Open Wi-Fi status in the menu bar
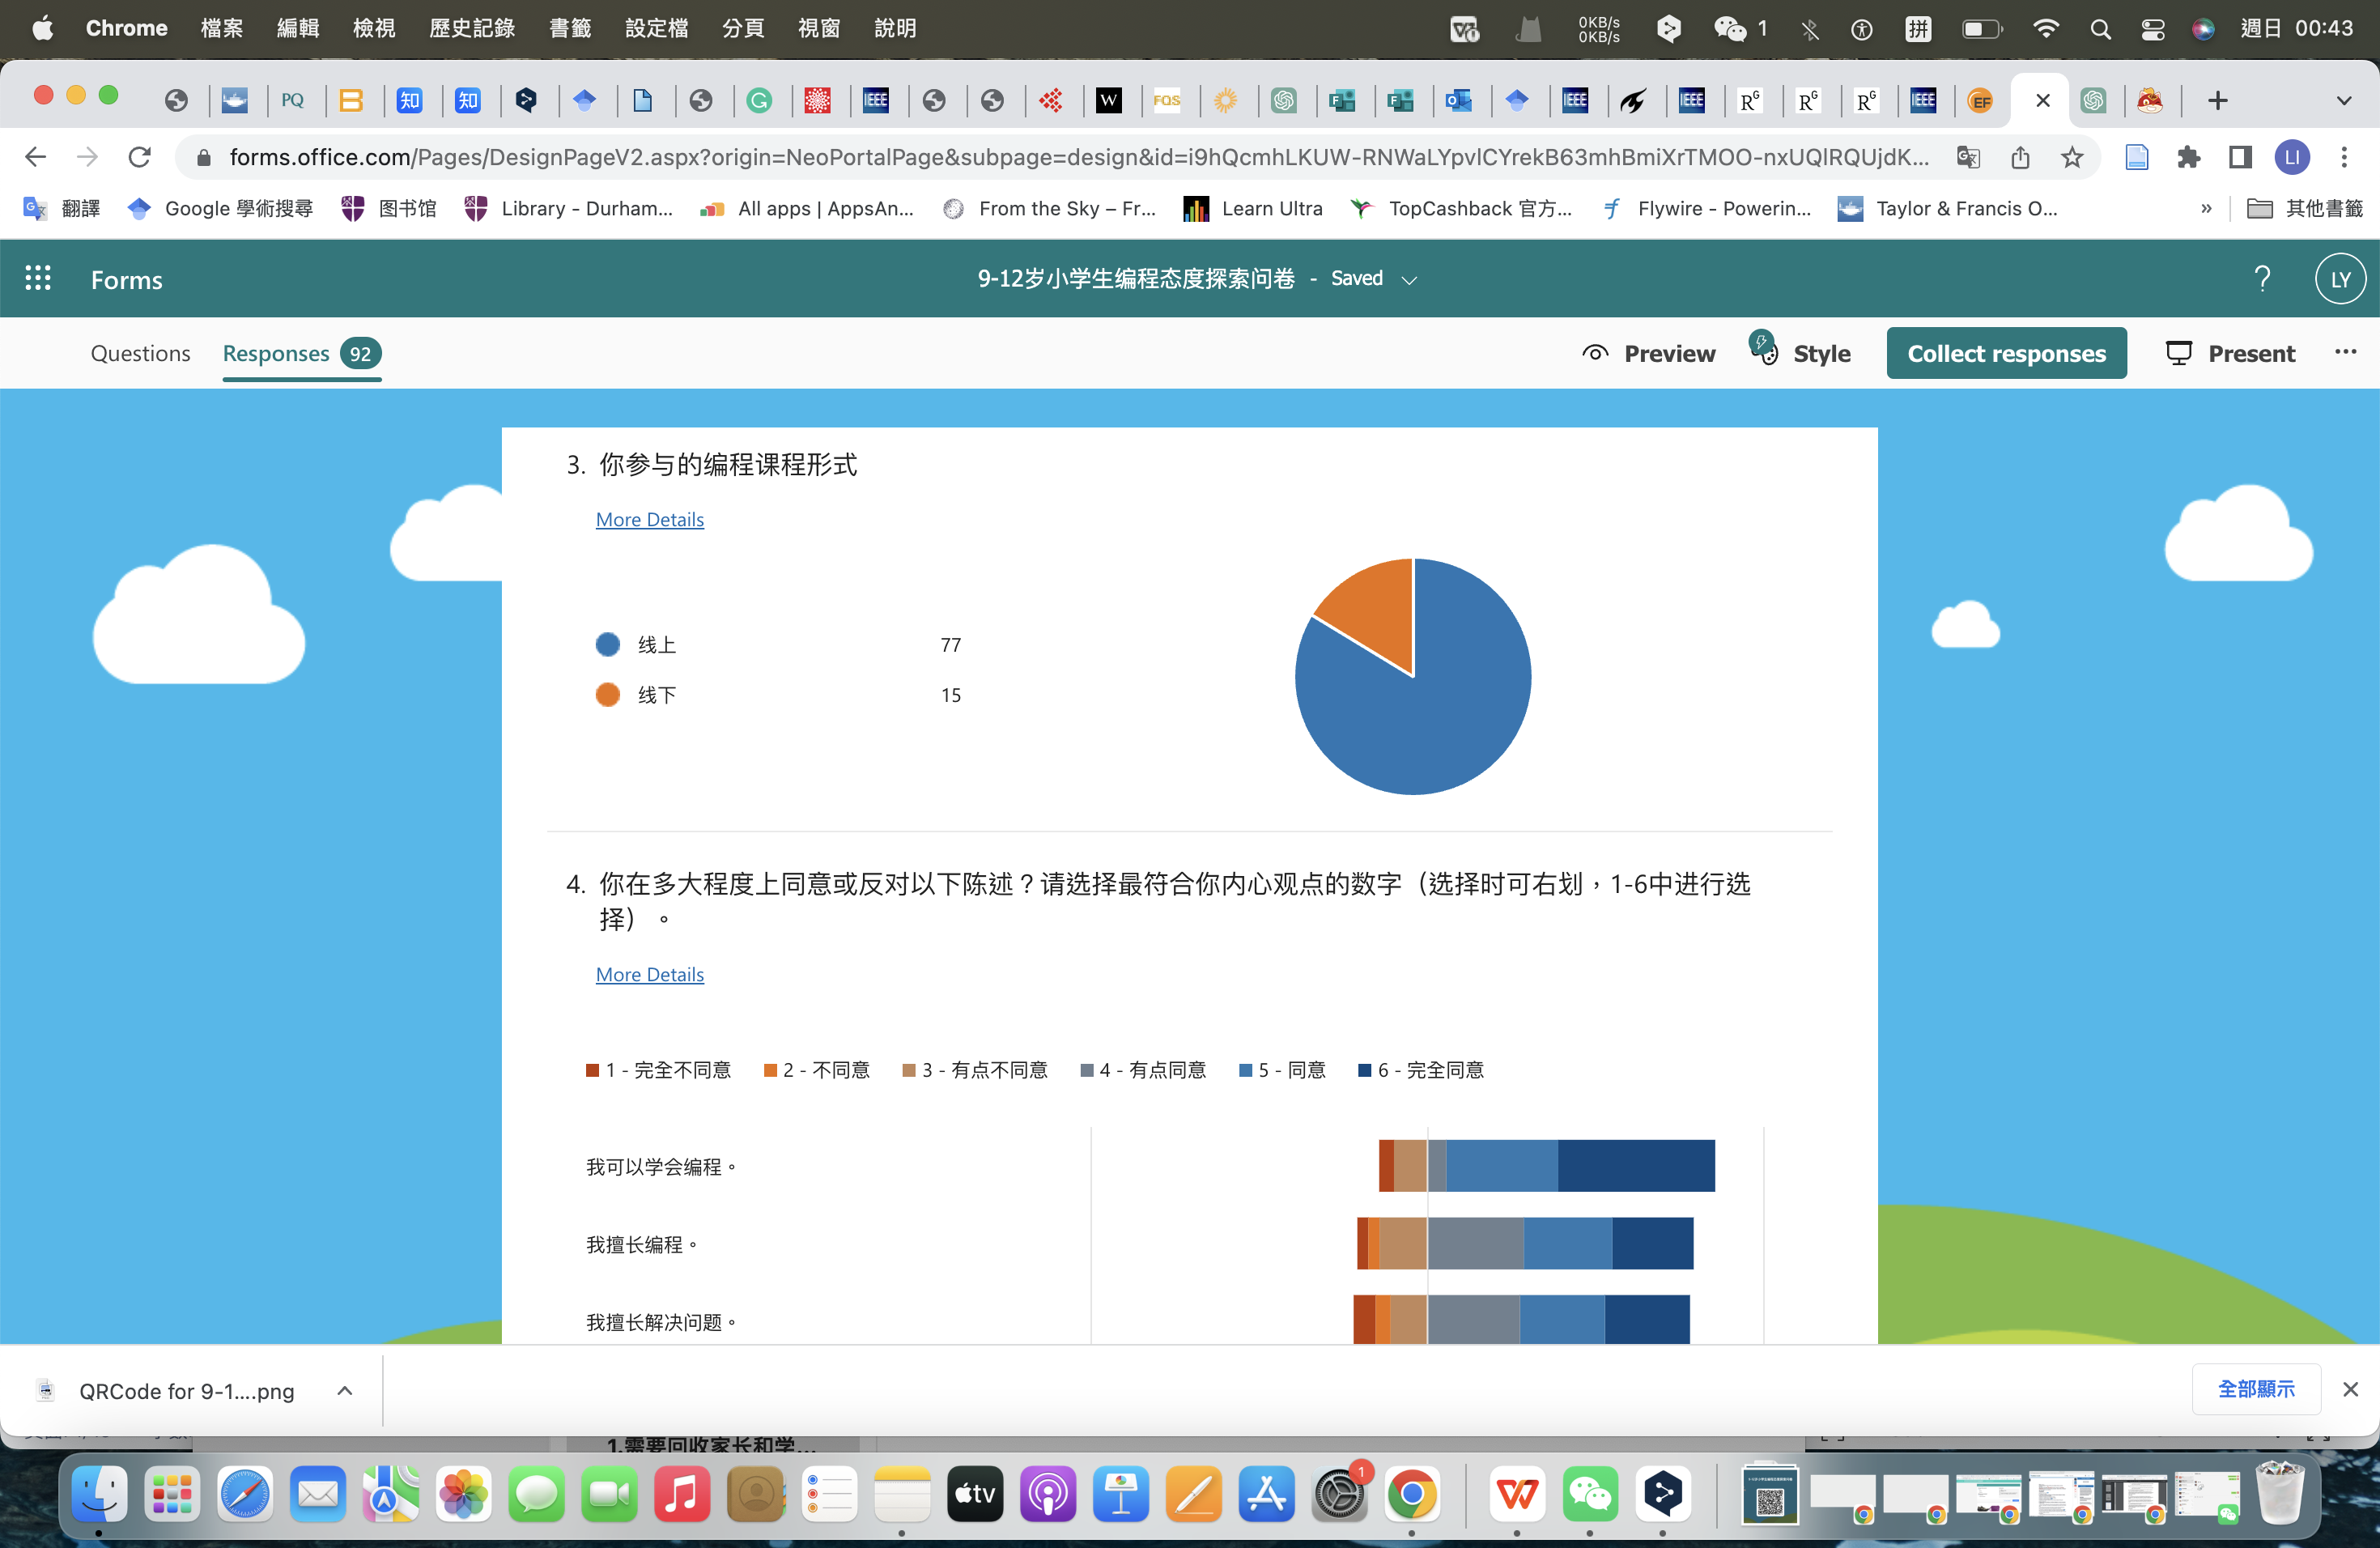 [x=2046, y=29]
